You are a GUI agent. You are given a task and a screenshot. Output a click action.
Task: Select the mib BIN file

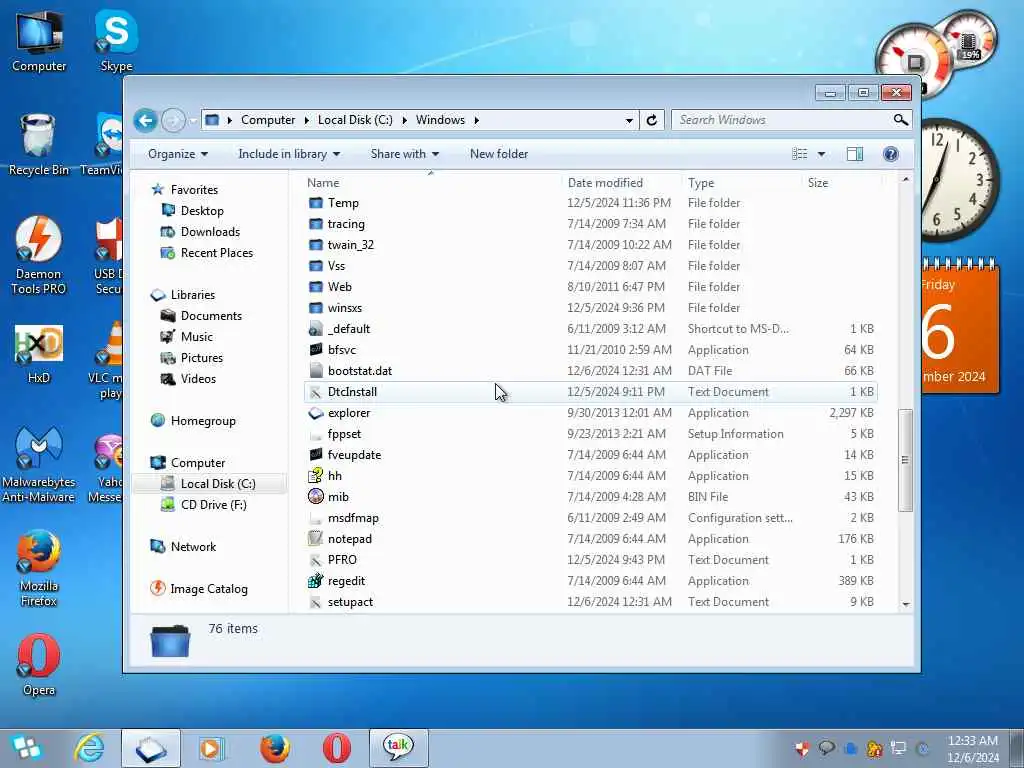click(338, 496)
